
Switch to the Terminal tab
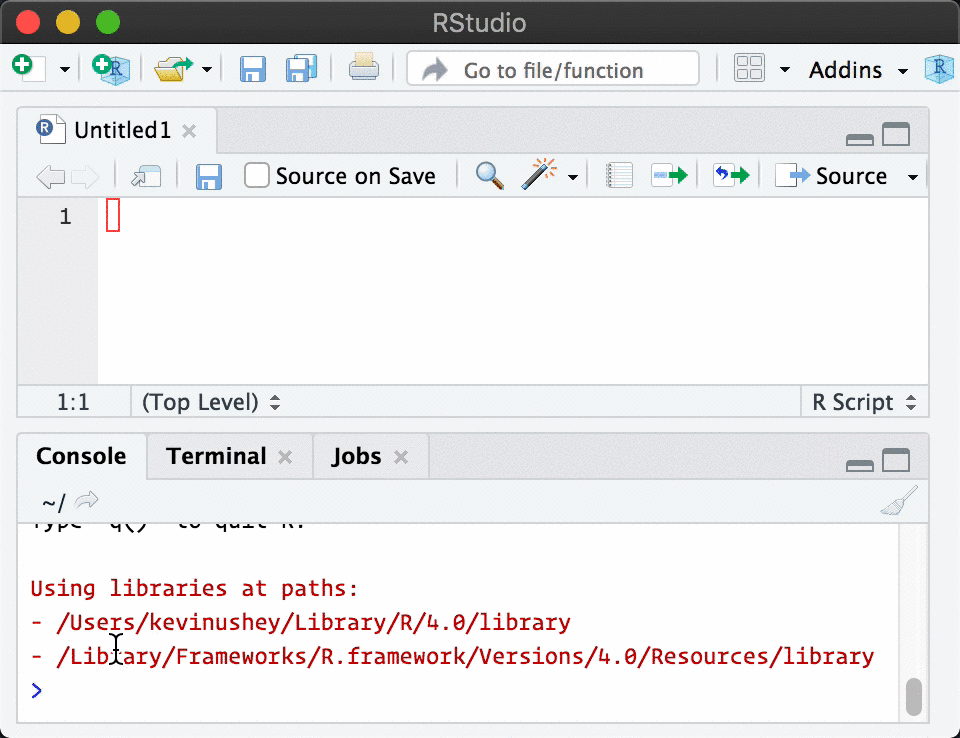pos(216,456)
